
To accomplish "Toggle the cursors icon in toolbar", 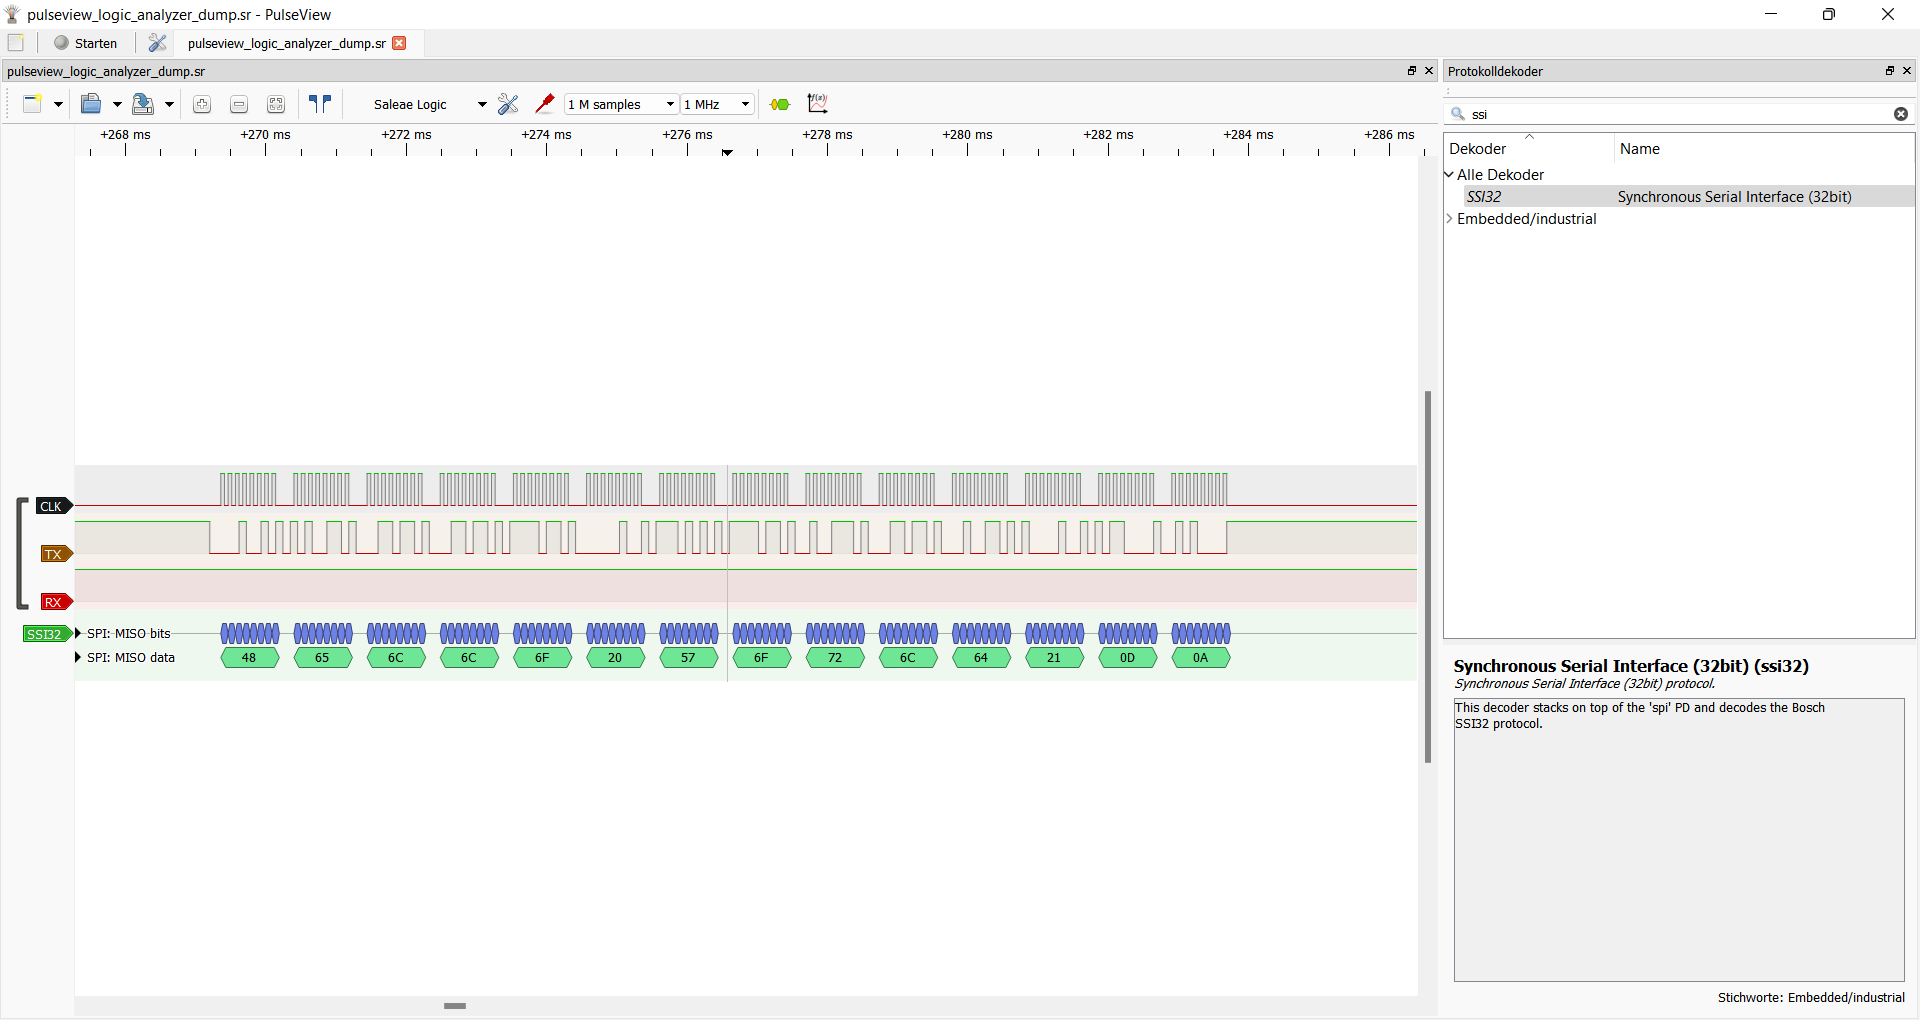I will click(x=320, y=104).
